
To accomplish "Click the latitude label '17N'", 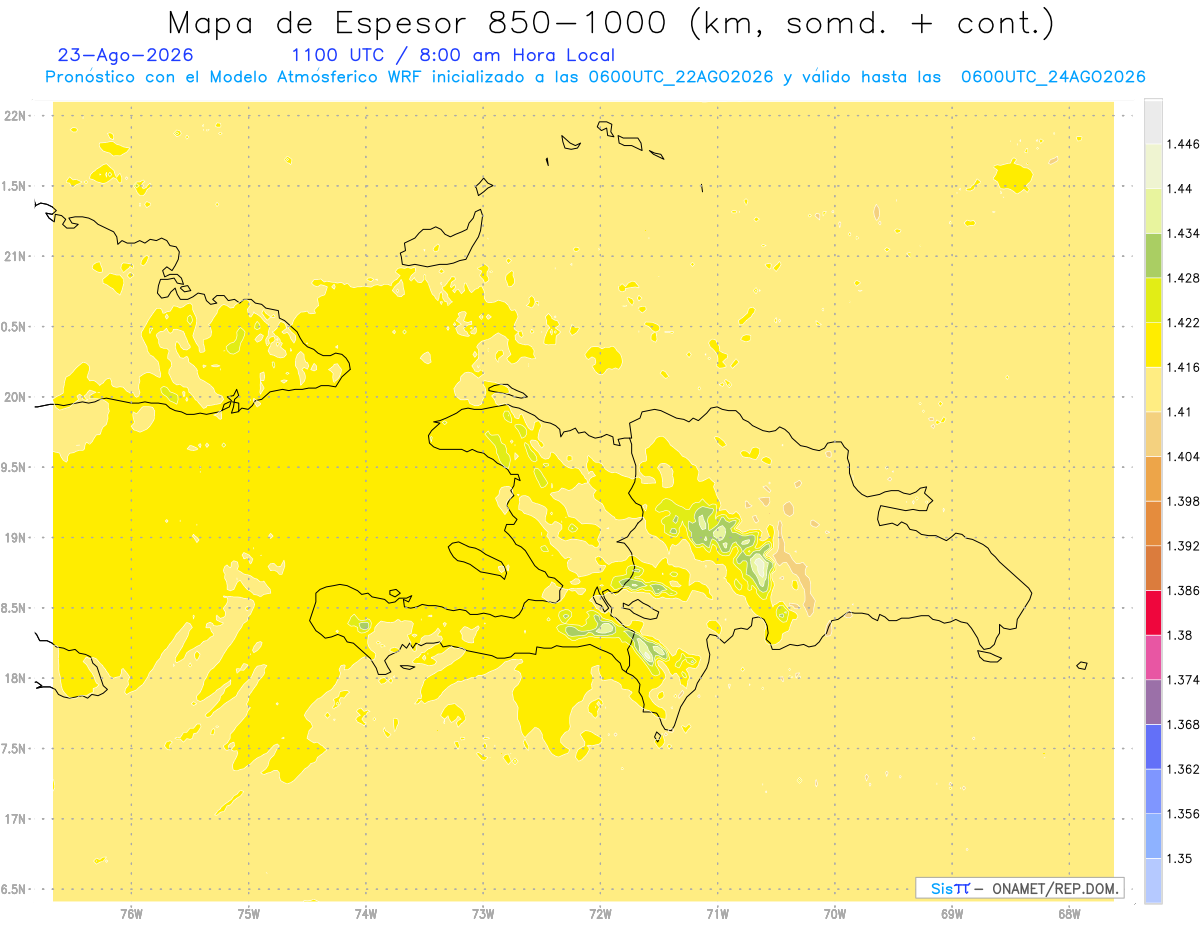I will click(x=17, y=819).
